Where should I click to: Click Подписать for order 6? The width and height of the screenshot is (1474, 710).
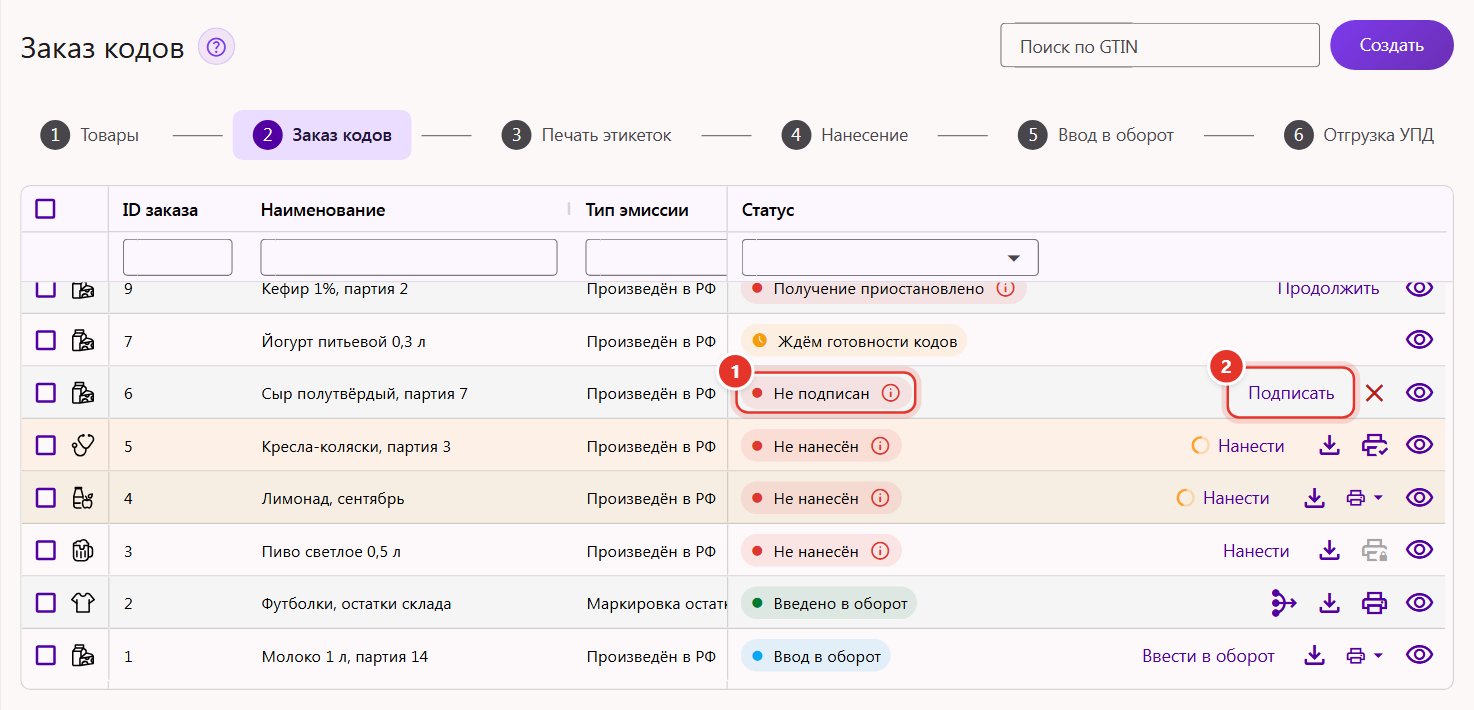(1291, 393)
